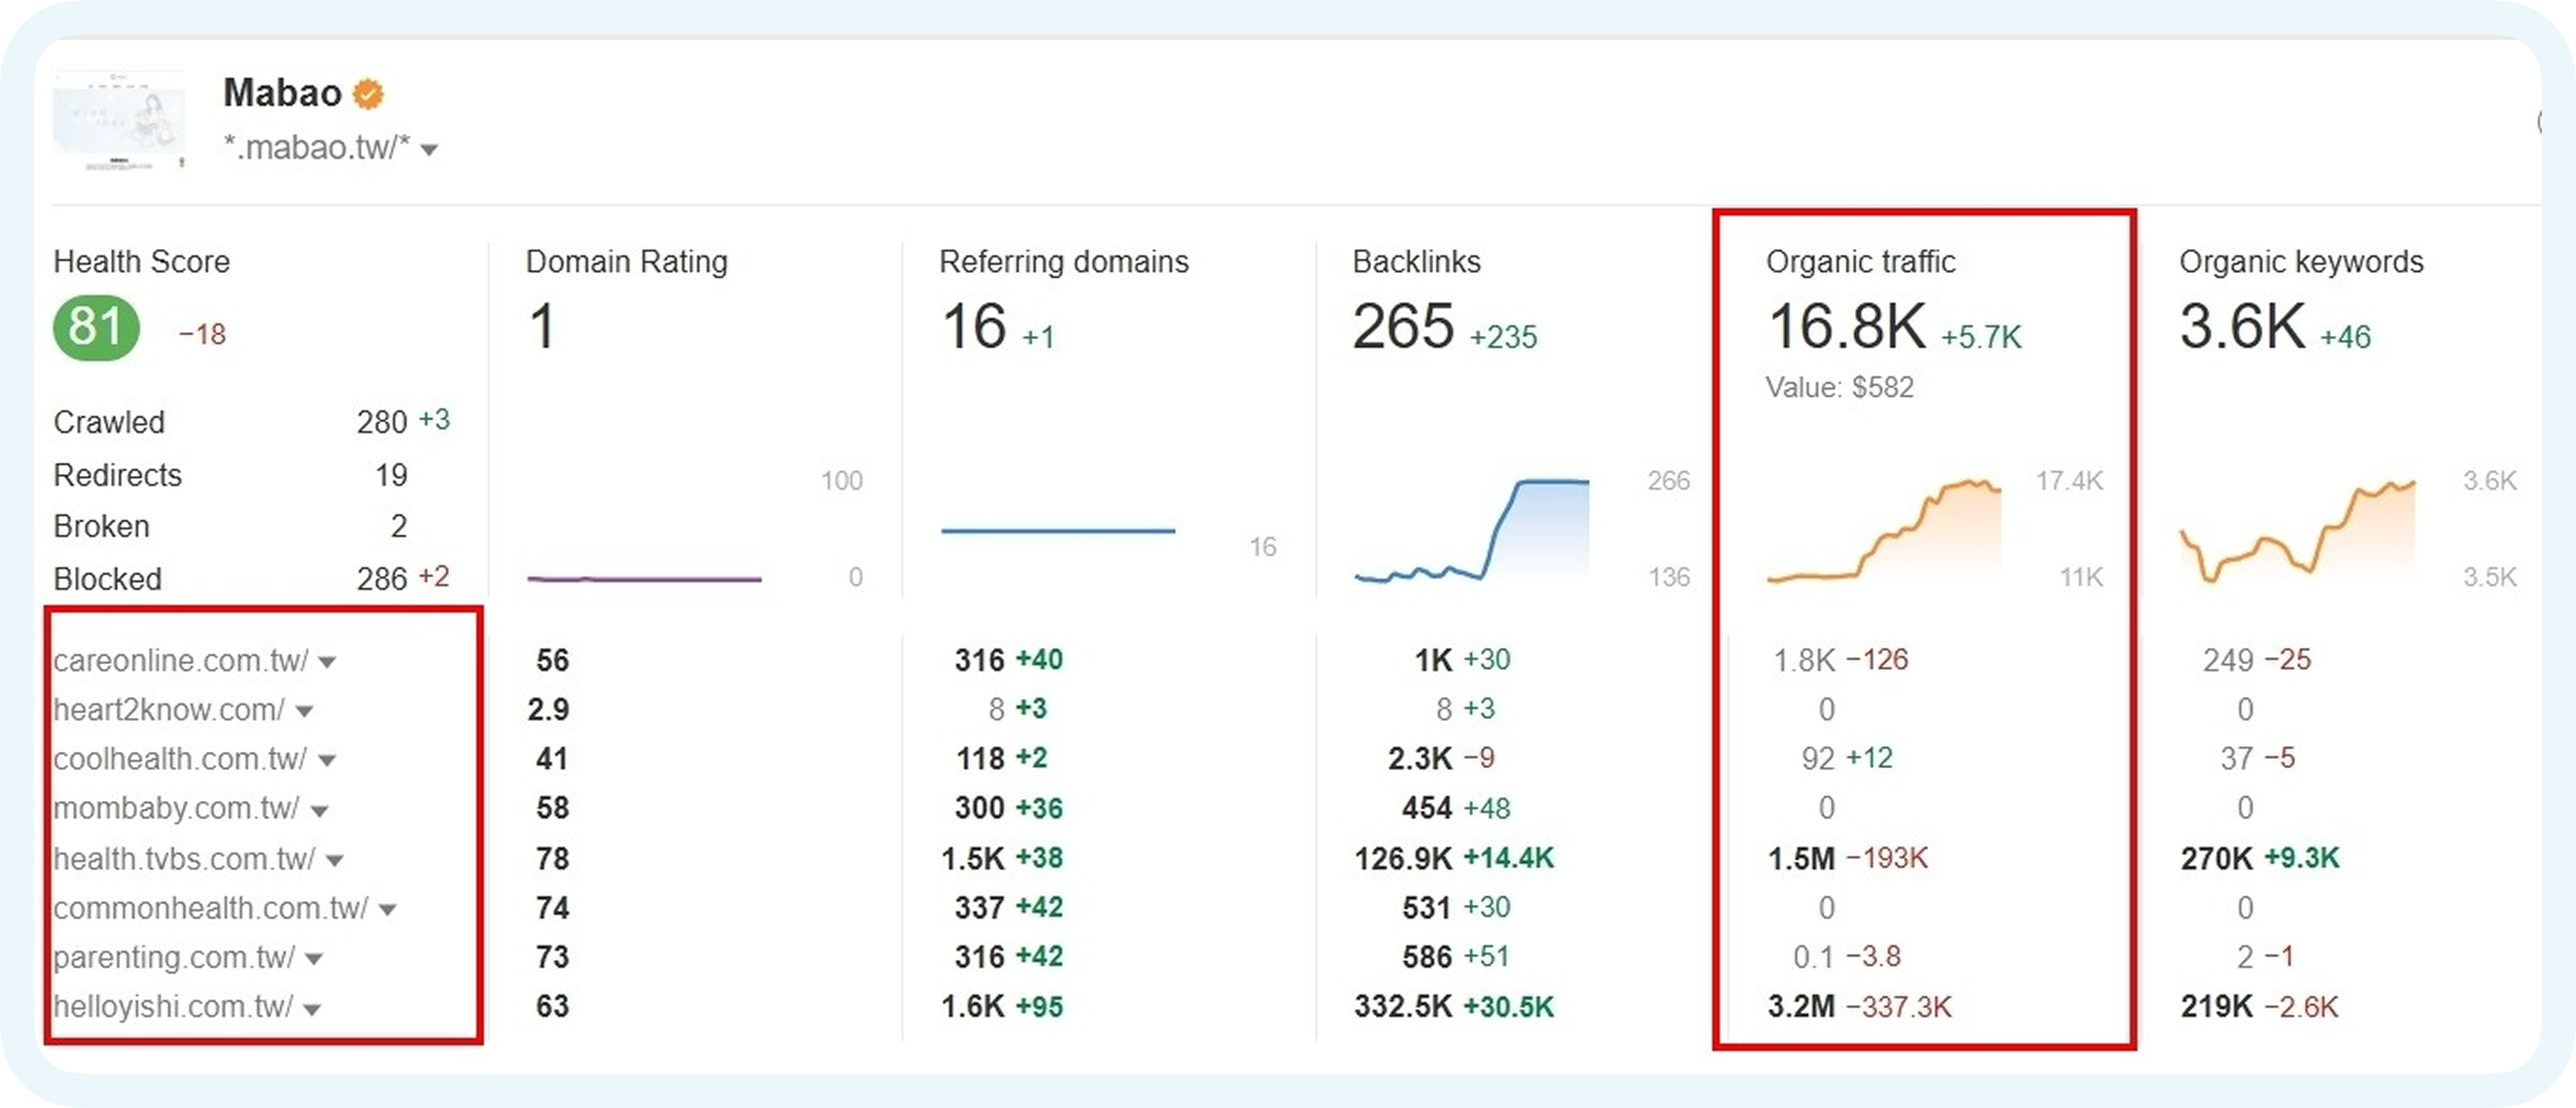This screenshot has height=1108, width=2576.
Task: Click health.tvbs.com.tw organic traffic 1.5M
Action: pyautogui.click(x=1801, y=858)
